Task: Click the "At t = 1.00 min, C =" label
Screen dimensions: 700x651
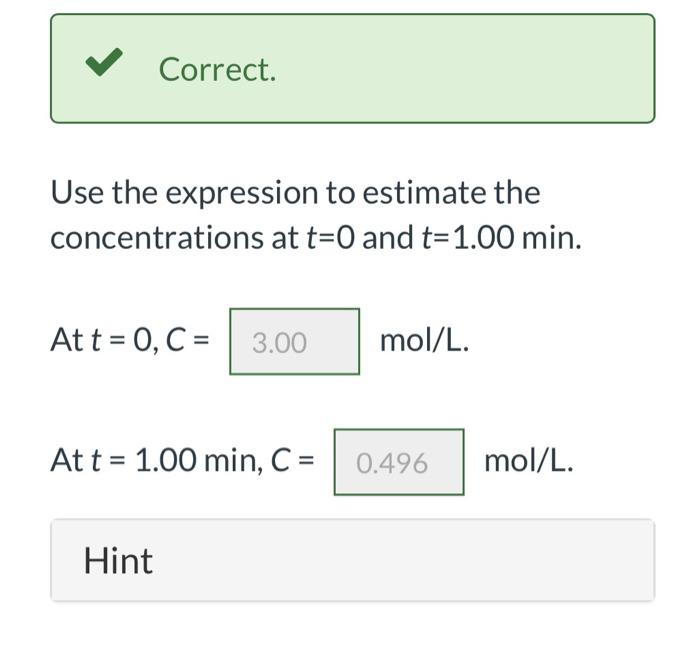Action: (182, 460)
